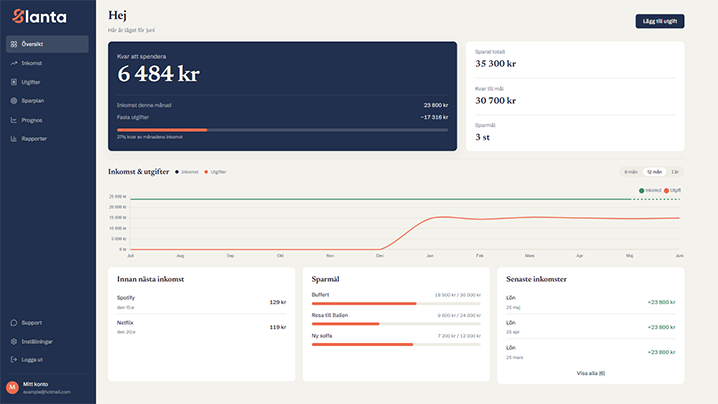
Task: Open the Spotify upcoming expense row
Action: (201, 302)
